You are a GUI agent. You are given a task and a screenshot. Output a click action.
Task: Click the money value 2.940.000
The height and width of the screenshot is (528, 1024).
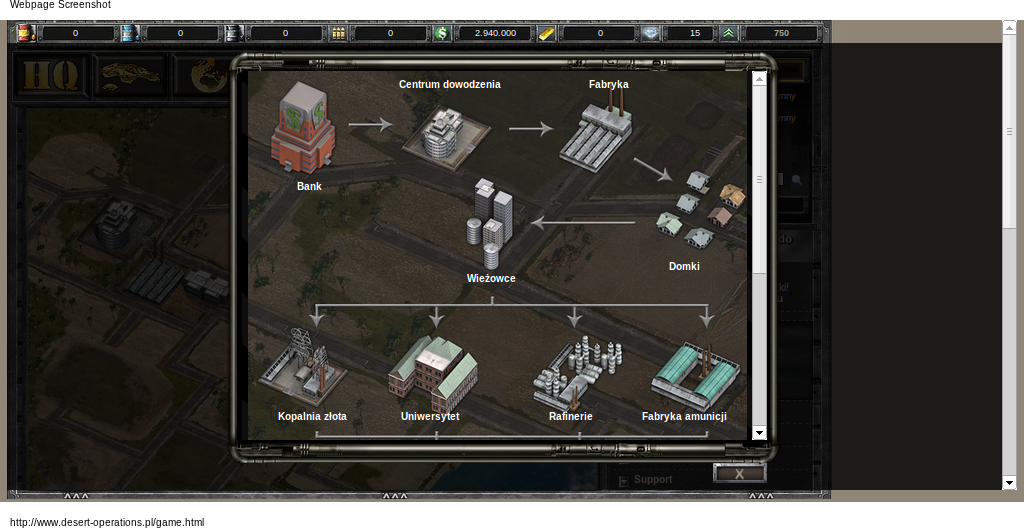click(495, 33)
